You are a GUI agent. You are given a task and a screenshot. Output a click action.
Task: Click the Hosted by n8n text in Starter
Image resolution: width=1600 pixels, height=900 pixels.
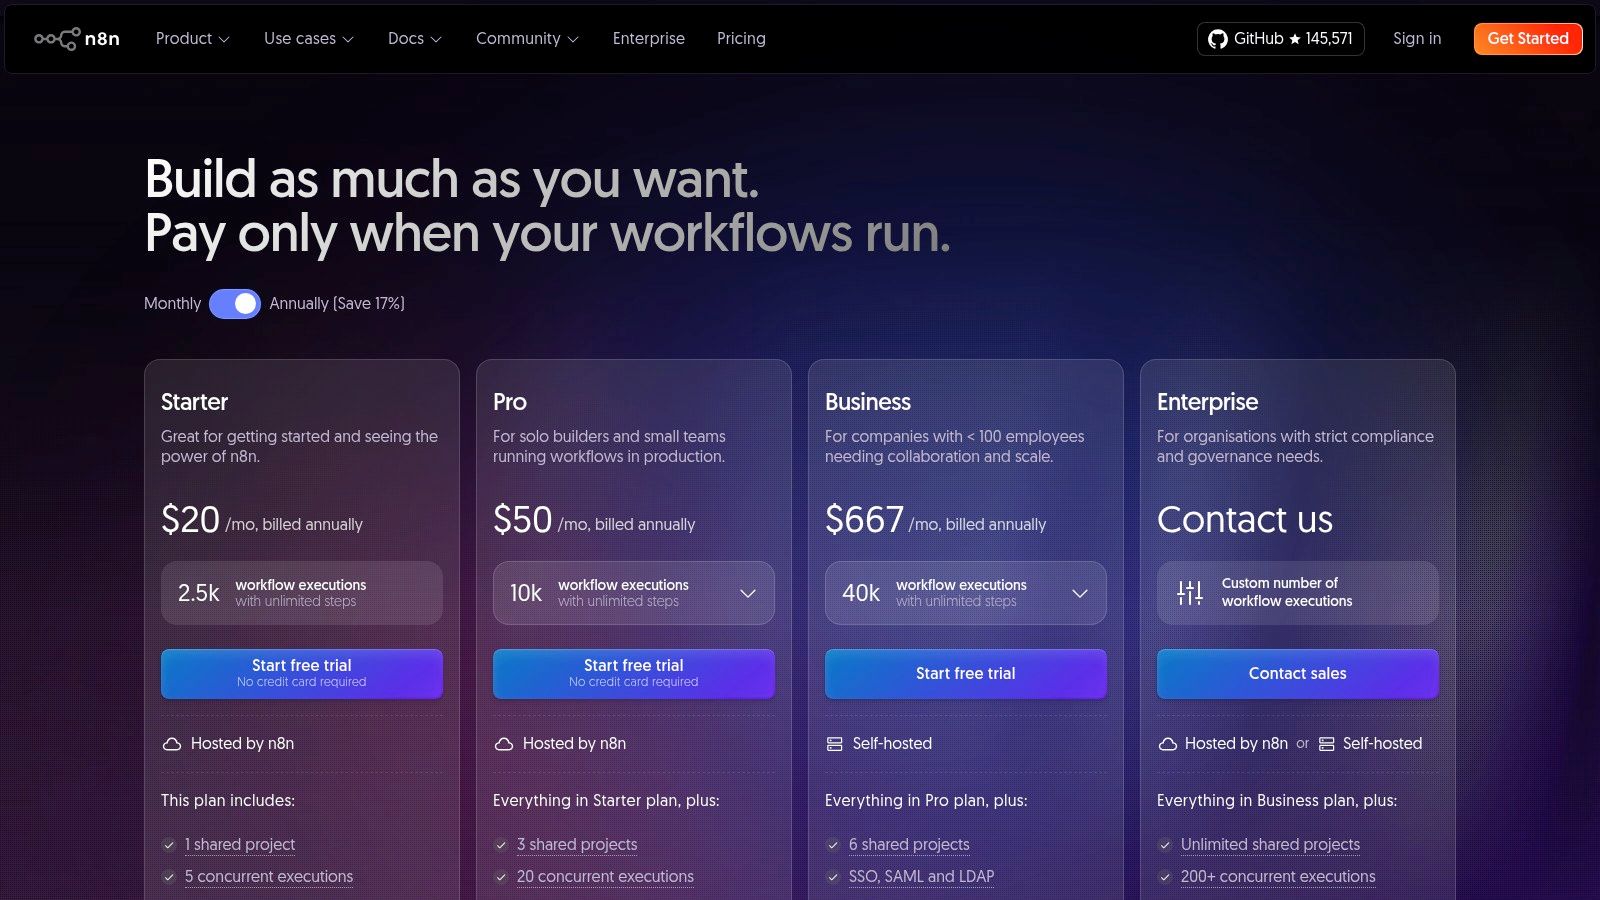242,744
